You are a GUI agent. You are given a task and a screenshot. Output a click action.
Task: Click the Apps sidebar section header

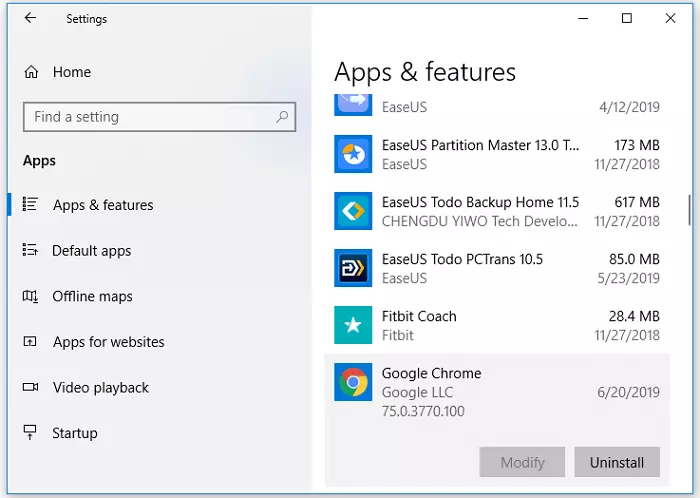(x=39, y=161)
